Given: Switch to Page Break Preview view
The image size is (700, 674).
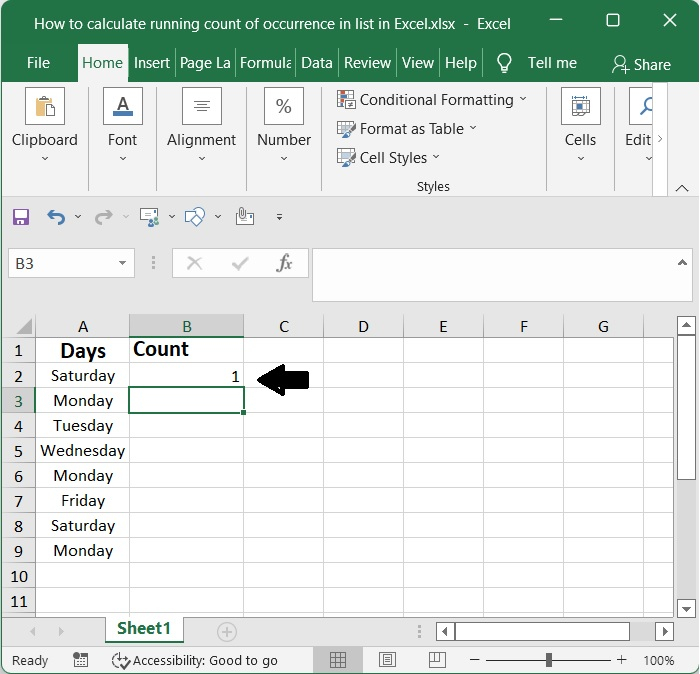Looking at the screenshot, I should 435,660.
